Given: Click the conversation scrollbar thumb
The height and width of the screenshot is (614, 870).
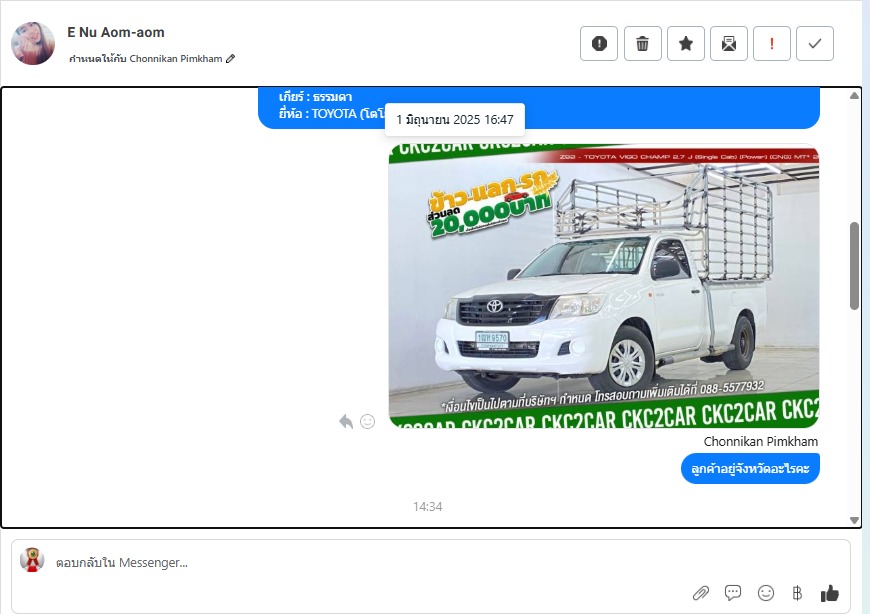Looking at the screenshot, I should (x=854, y=266).
